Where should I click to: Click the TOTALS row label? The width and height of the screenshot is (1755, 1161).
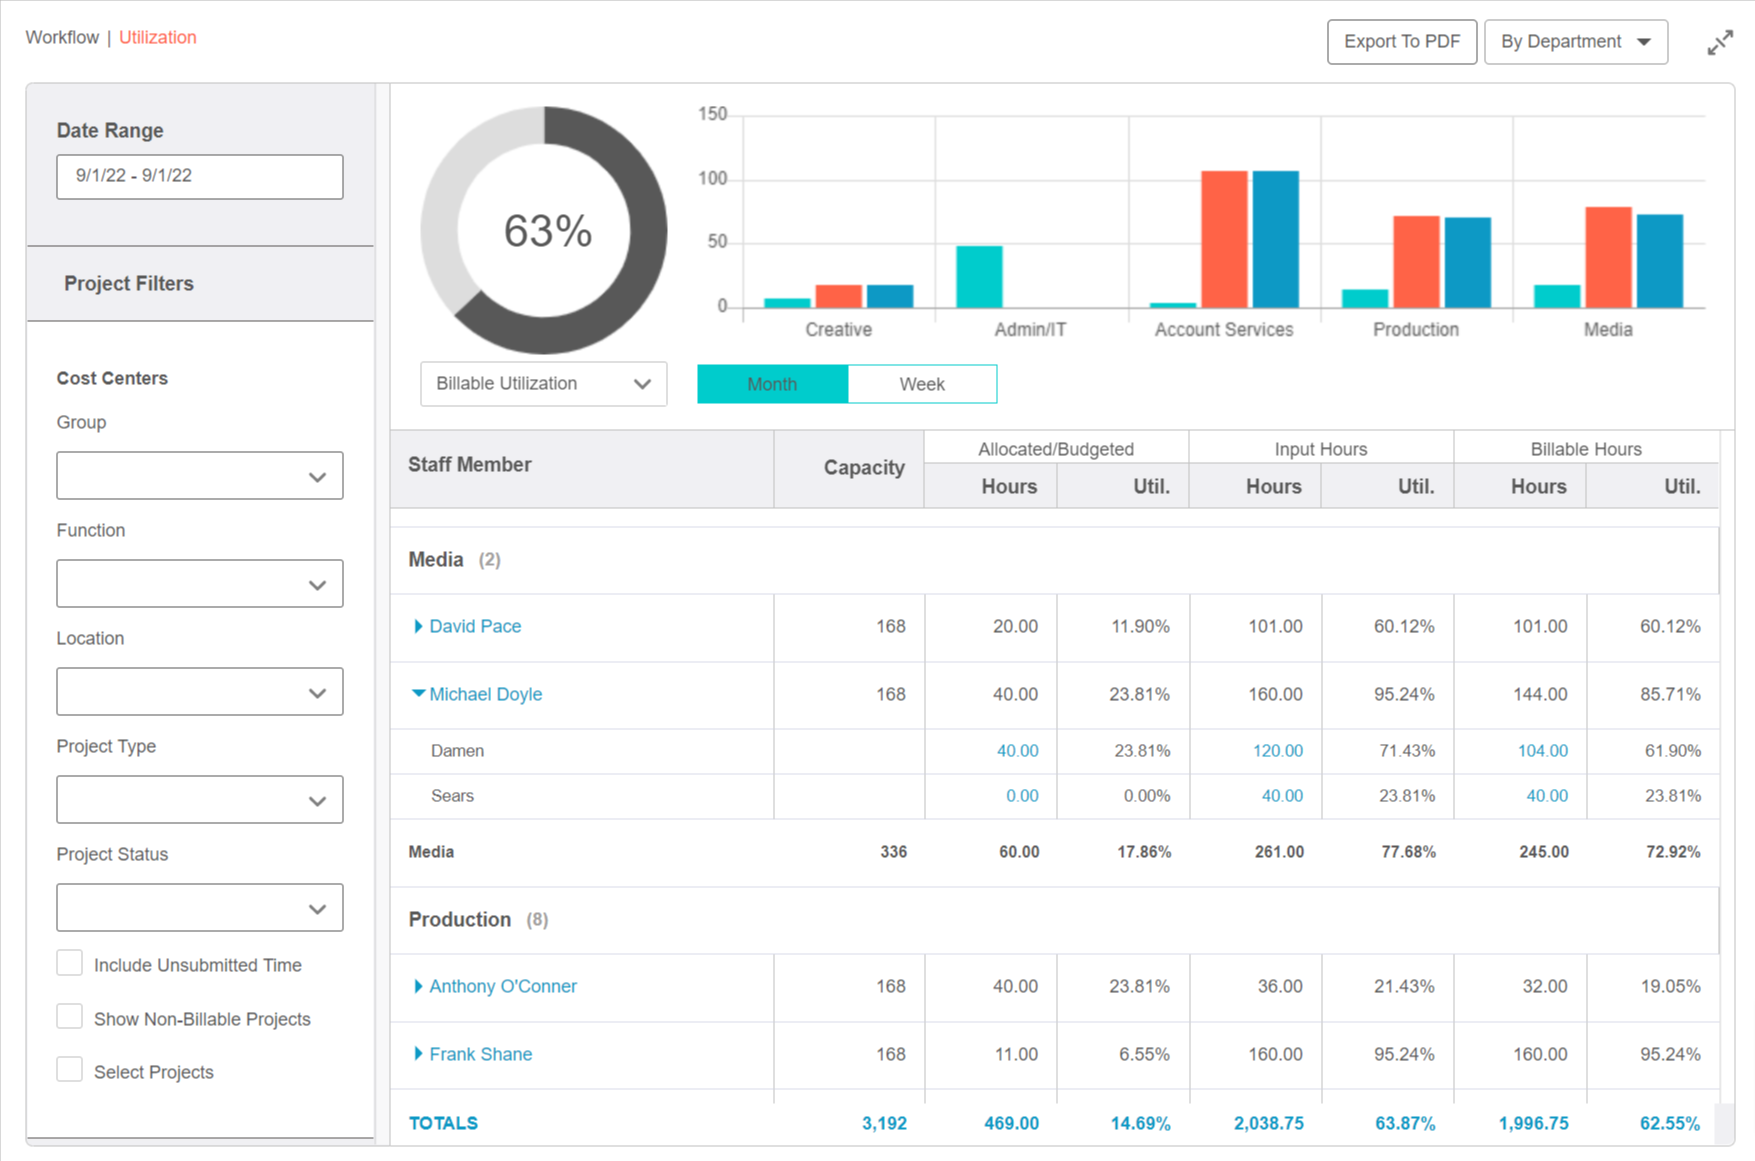click(443, 1123)
